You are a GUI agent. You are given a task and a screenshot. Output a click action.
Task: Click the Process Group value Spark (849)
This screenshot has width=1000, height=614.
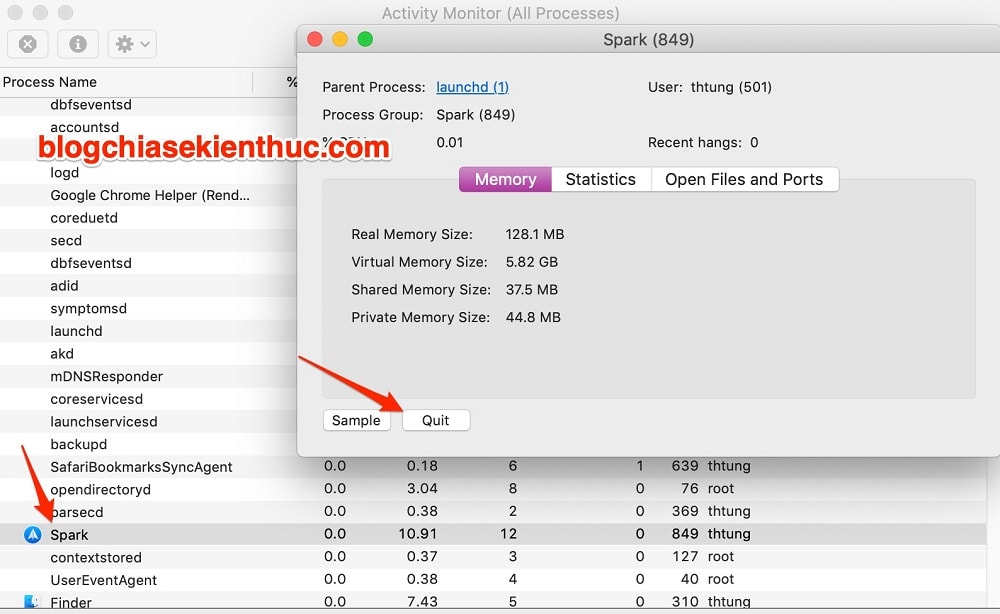tap(476, 115)
